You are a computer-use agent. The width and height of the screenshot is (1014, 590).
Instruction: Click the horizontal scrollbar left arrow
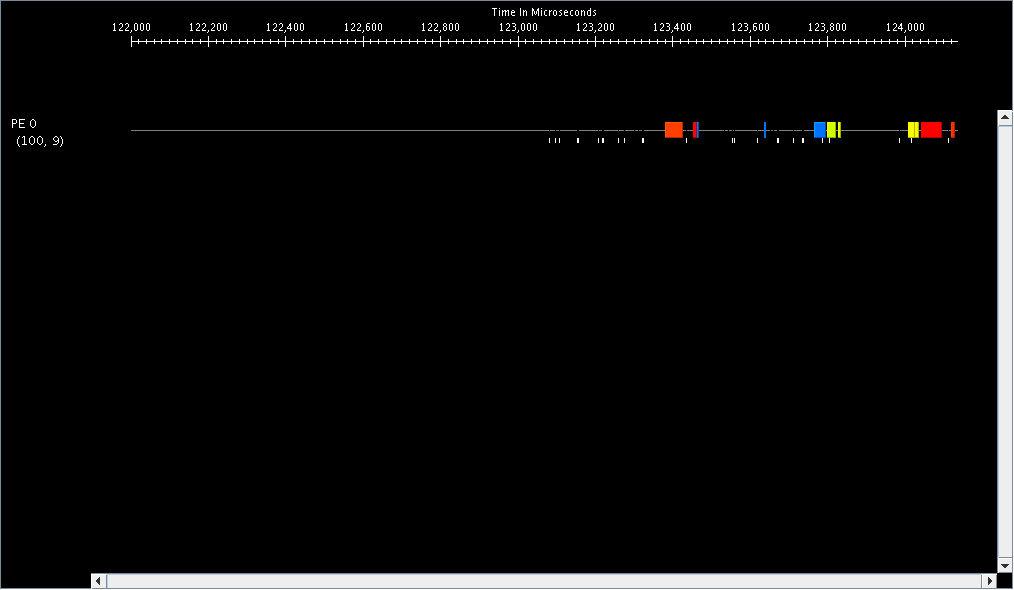coord(98,581)
